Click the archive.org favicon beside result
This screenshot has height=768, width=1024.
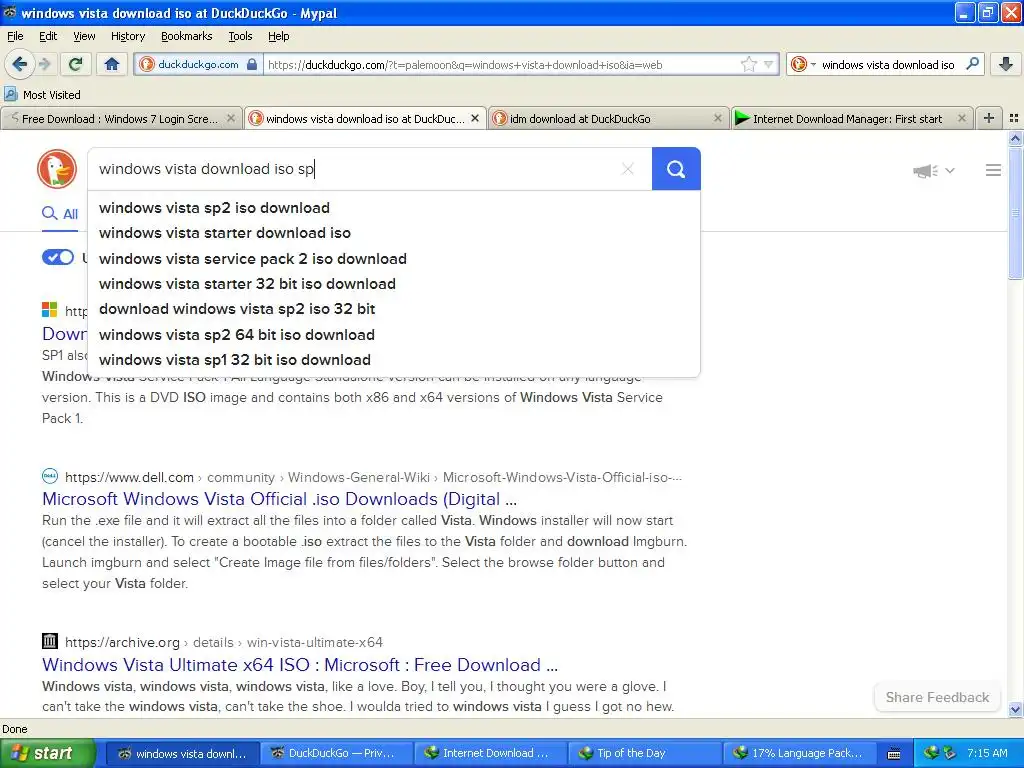coord(50,641)
